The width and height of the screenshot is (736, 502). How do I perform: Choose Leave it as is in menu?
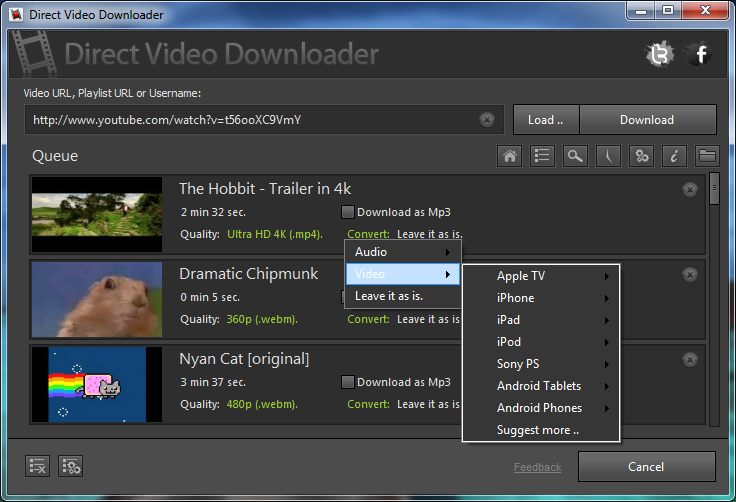(403, 296)
